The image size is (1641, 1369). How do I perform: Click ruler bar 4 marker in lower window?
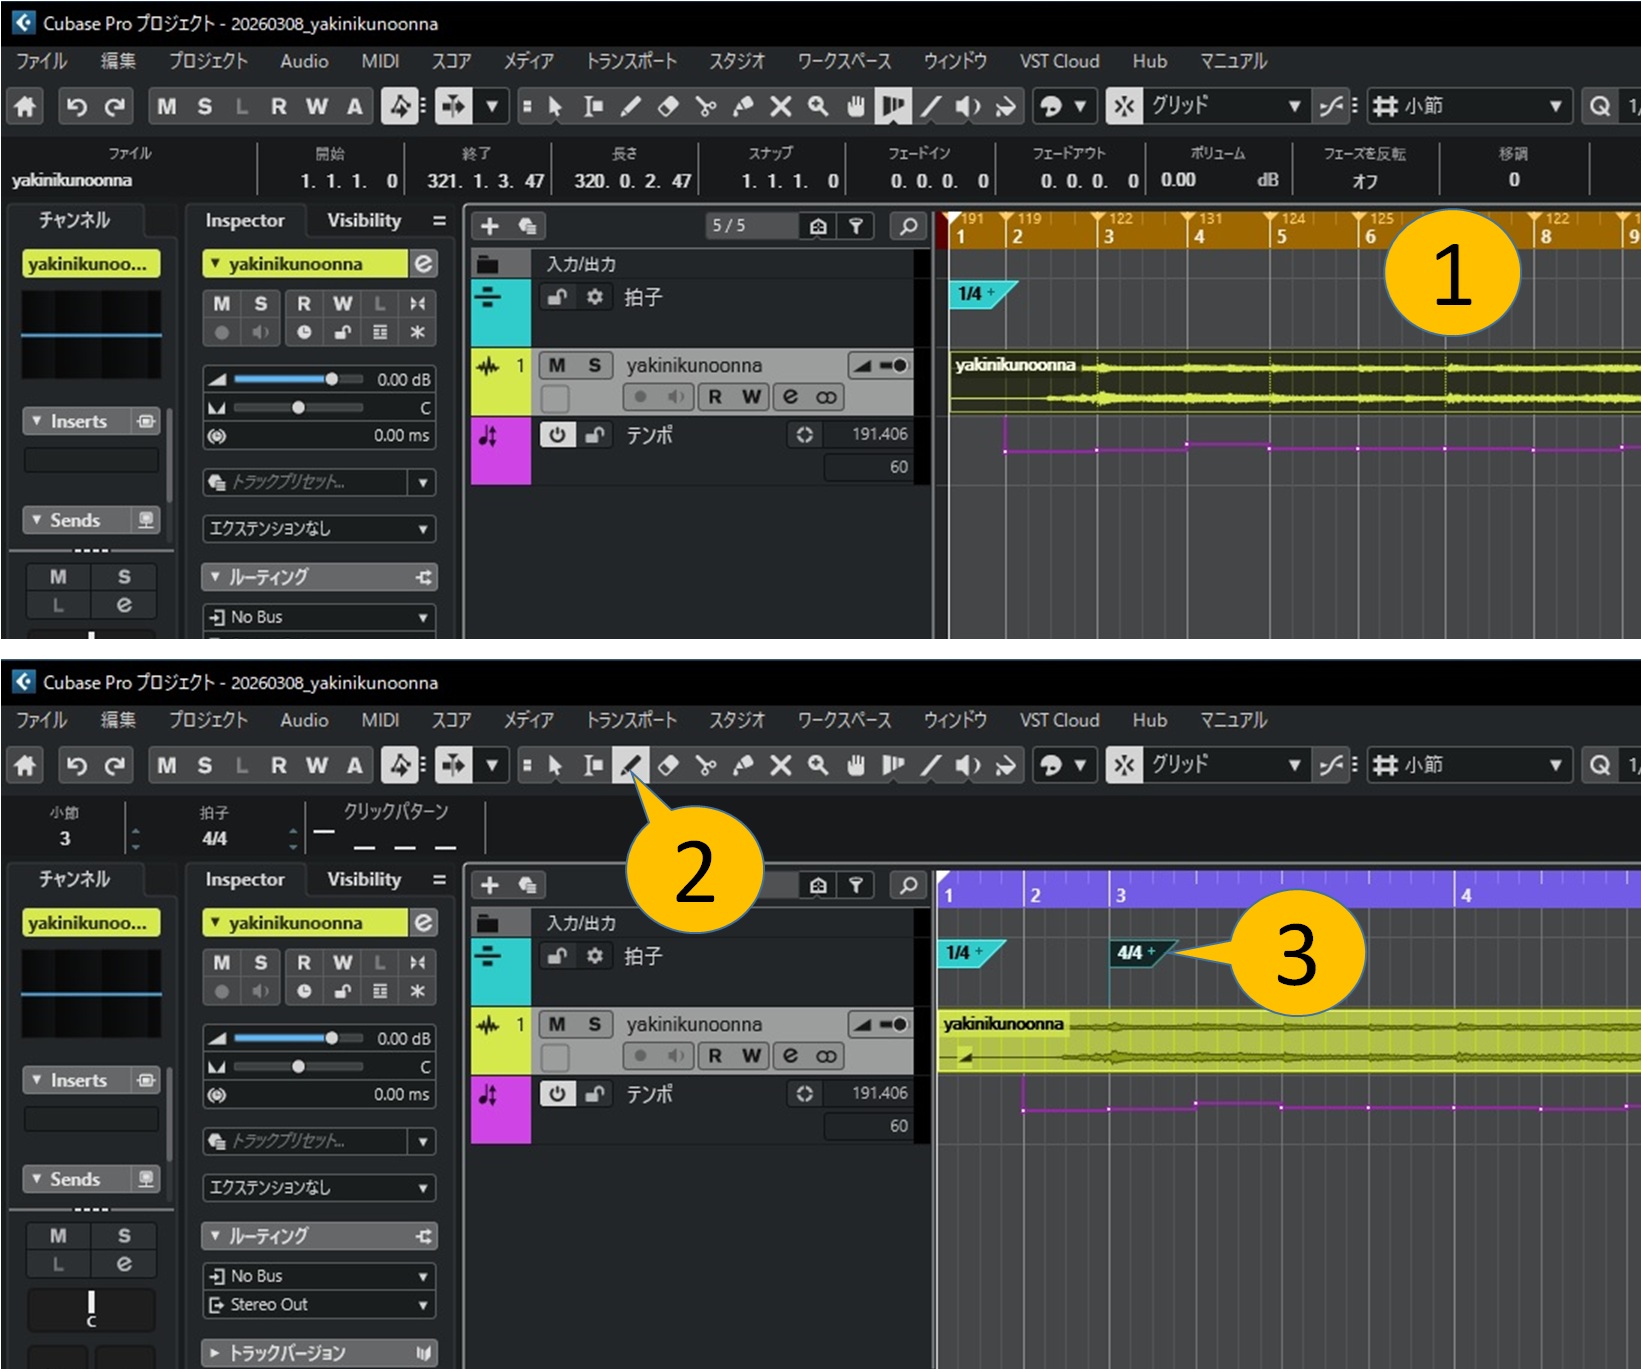[1465, 895]
